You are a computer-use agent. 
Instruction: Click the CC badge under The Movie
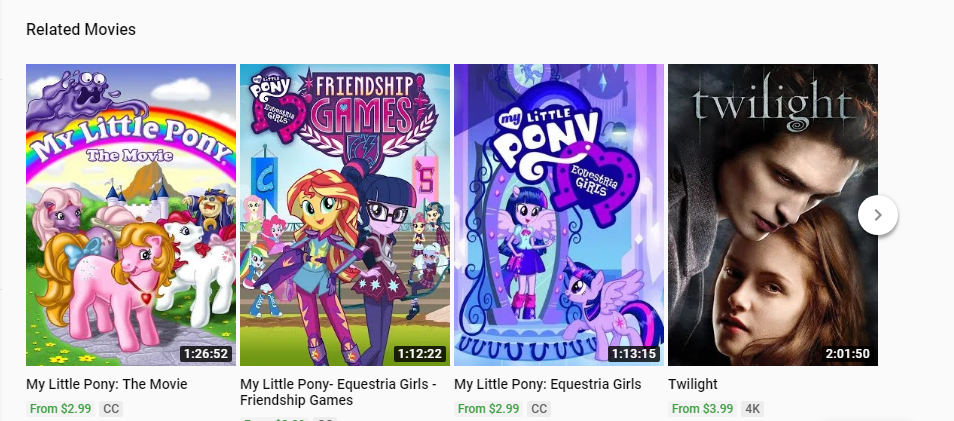[x=111, y=408]
